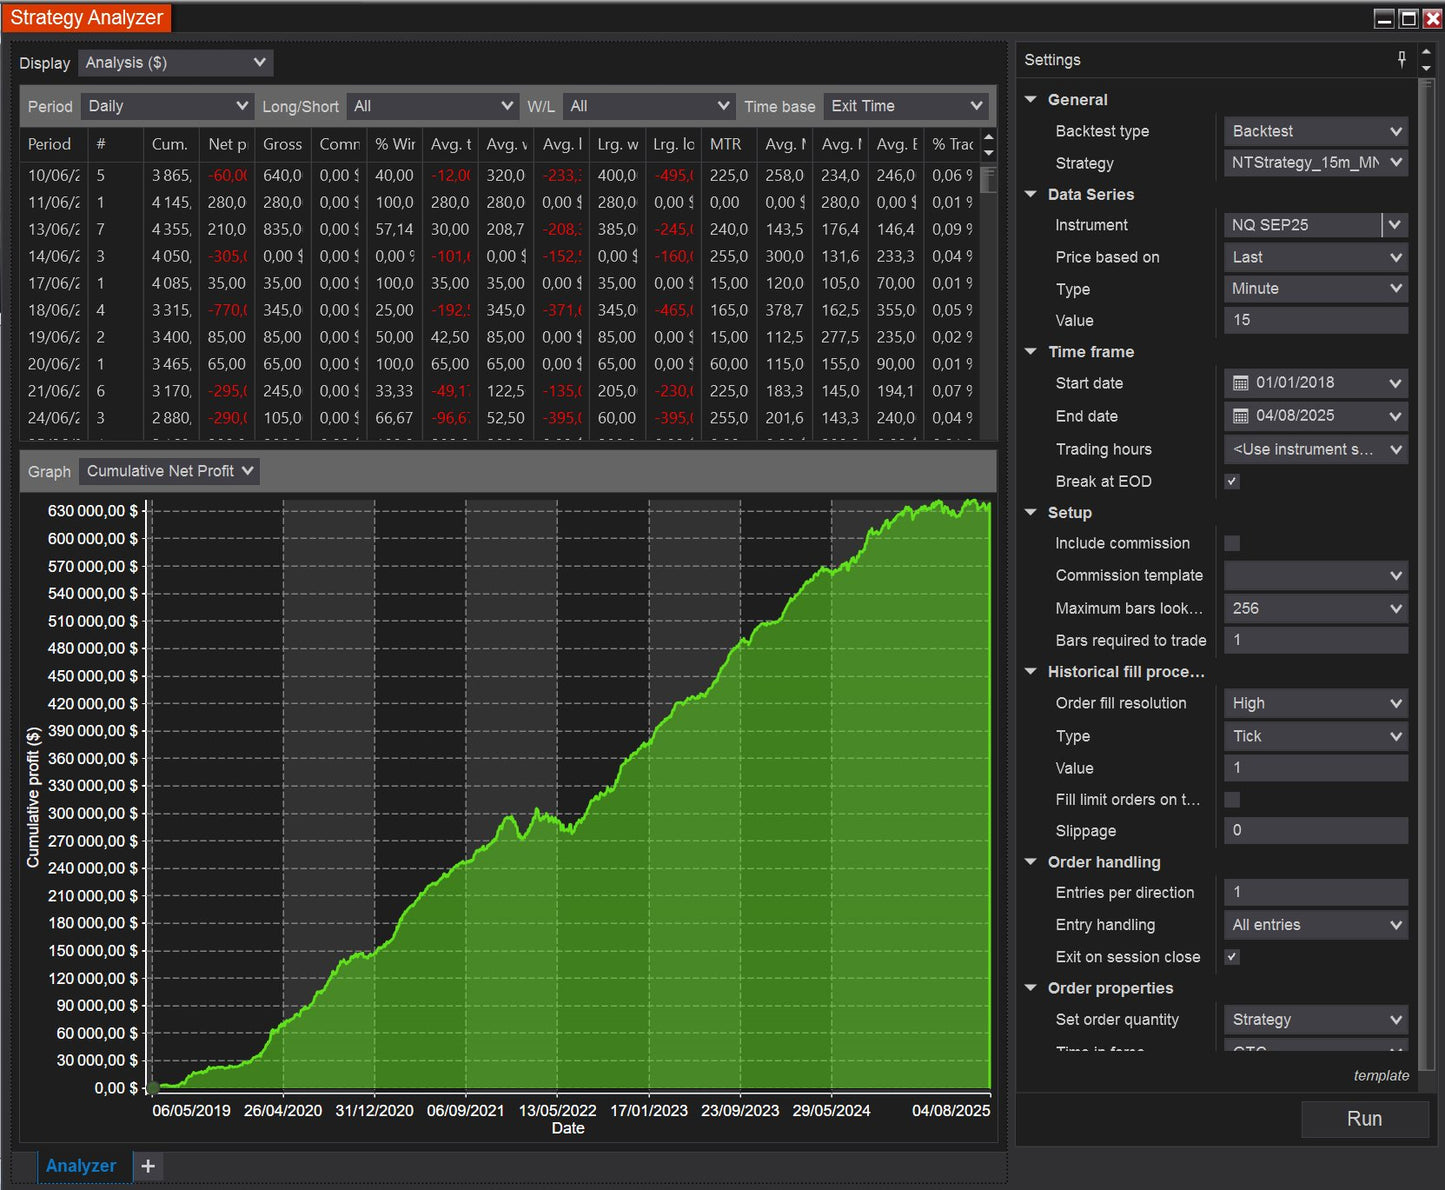Open the Instrument NQ SEP25 dropdown
Viewport: 1445px width, 1190px height.
(1396, 225)
